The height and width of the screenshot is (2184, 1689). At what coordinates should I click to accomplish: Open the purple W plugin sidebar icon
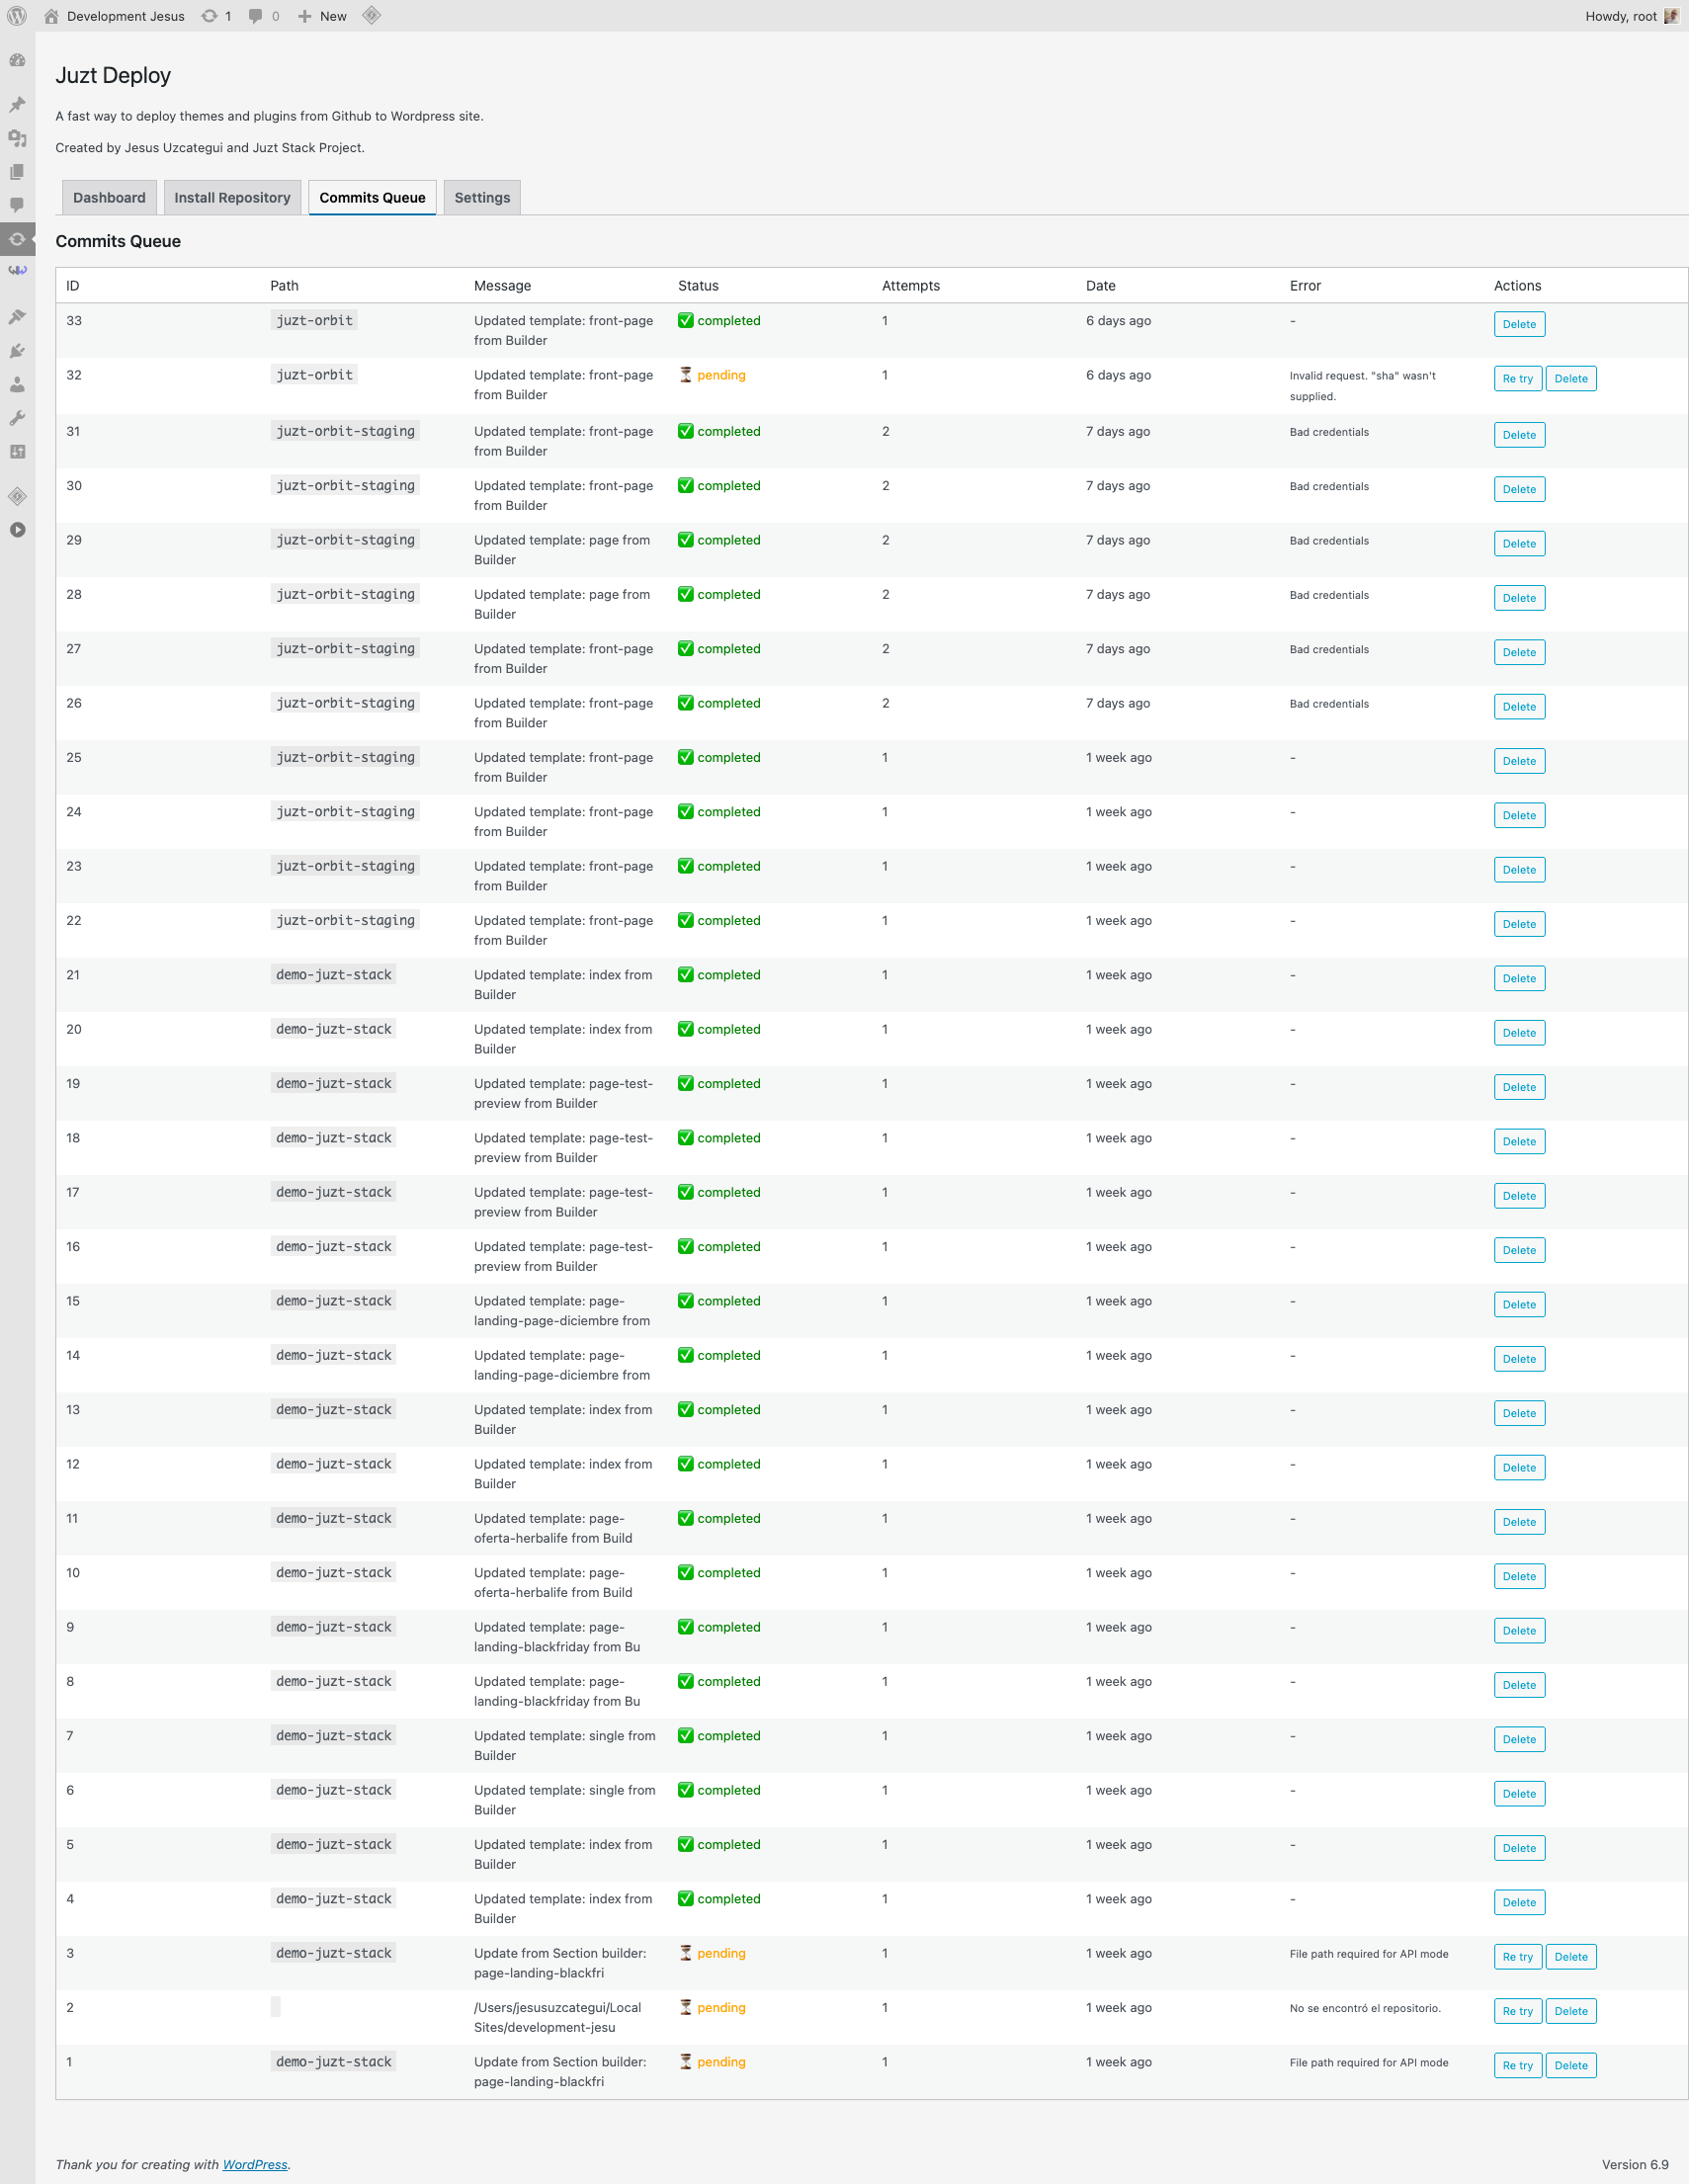[17, 271]
